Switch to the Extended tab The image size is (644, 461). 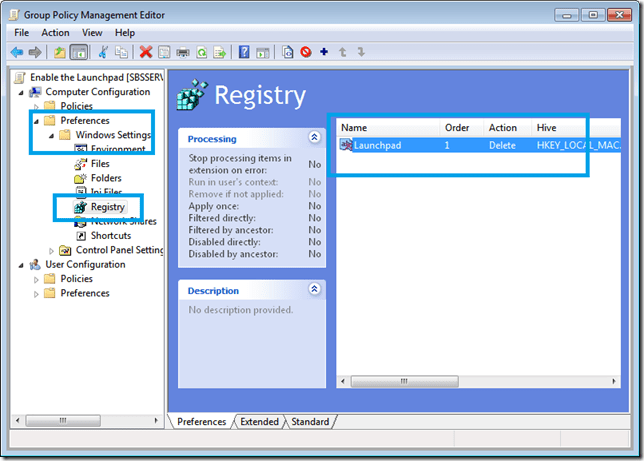click(259, 422)
